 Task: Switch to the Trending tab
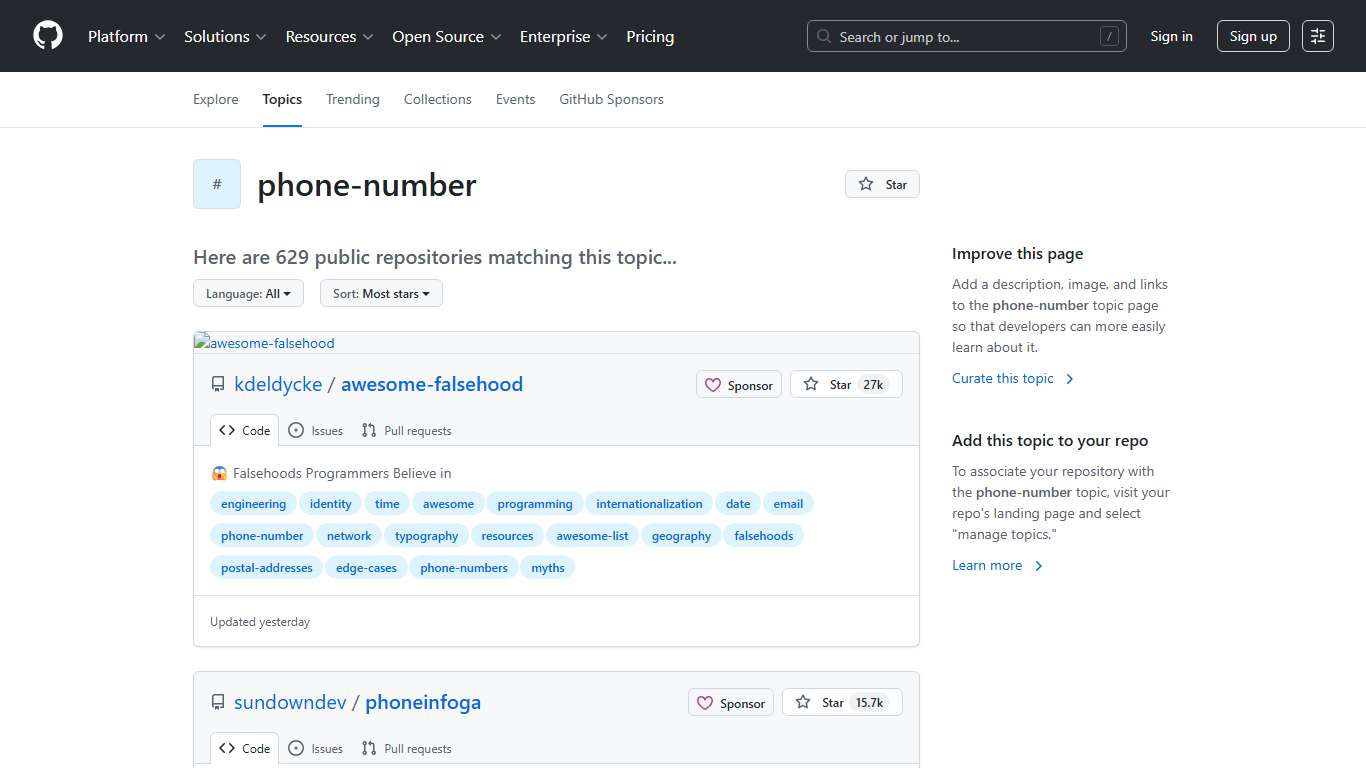(x=352, y=99)
